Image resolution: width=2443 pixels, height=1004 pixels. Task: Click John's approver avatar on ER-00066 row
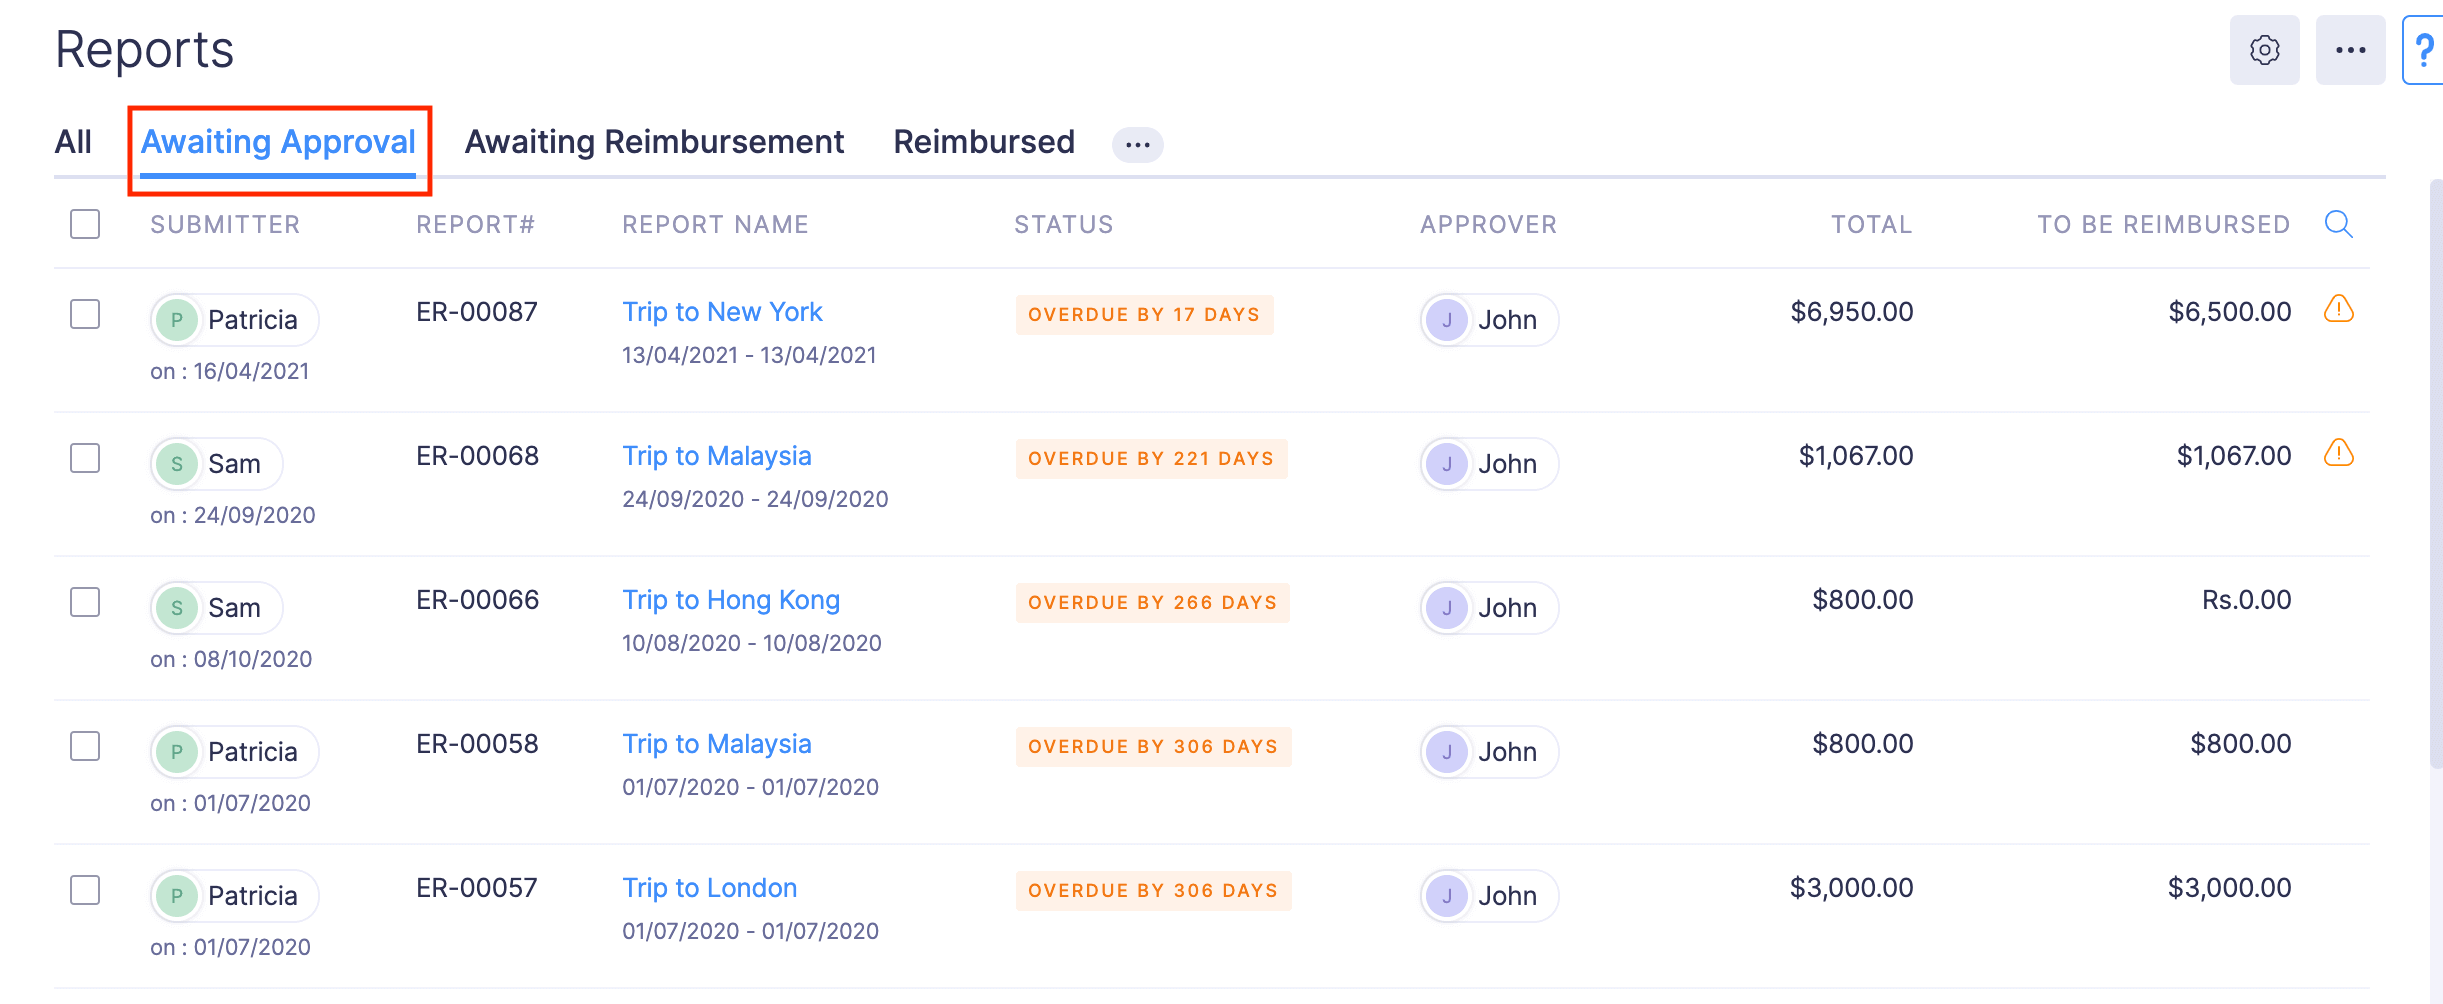coord(1446,608)
